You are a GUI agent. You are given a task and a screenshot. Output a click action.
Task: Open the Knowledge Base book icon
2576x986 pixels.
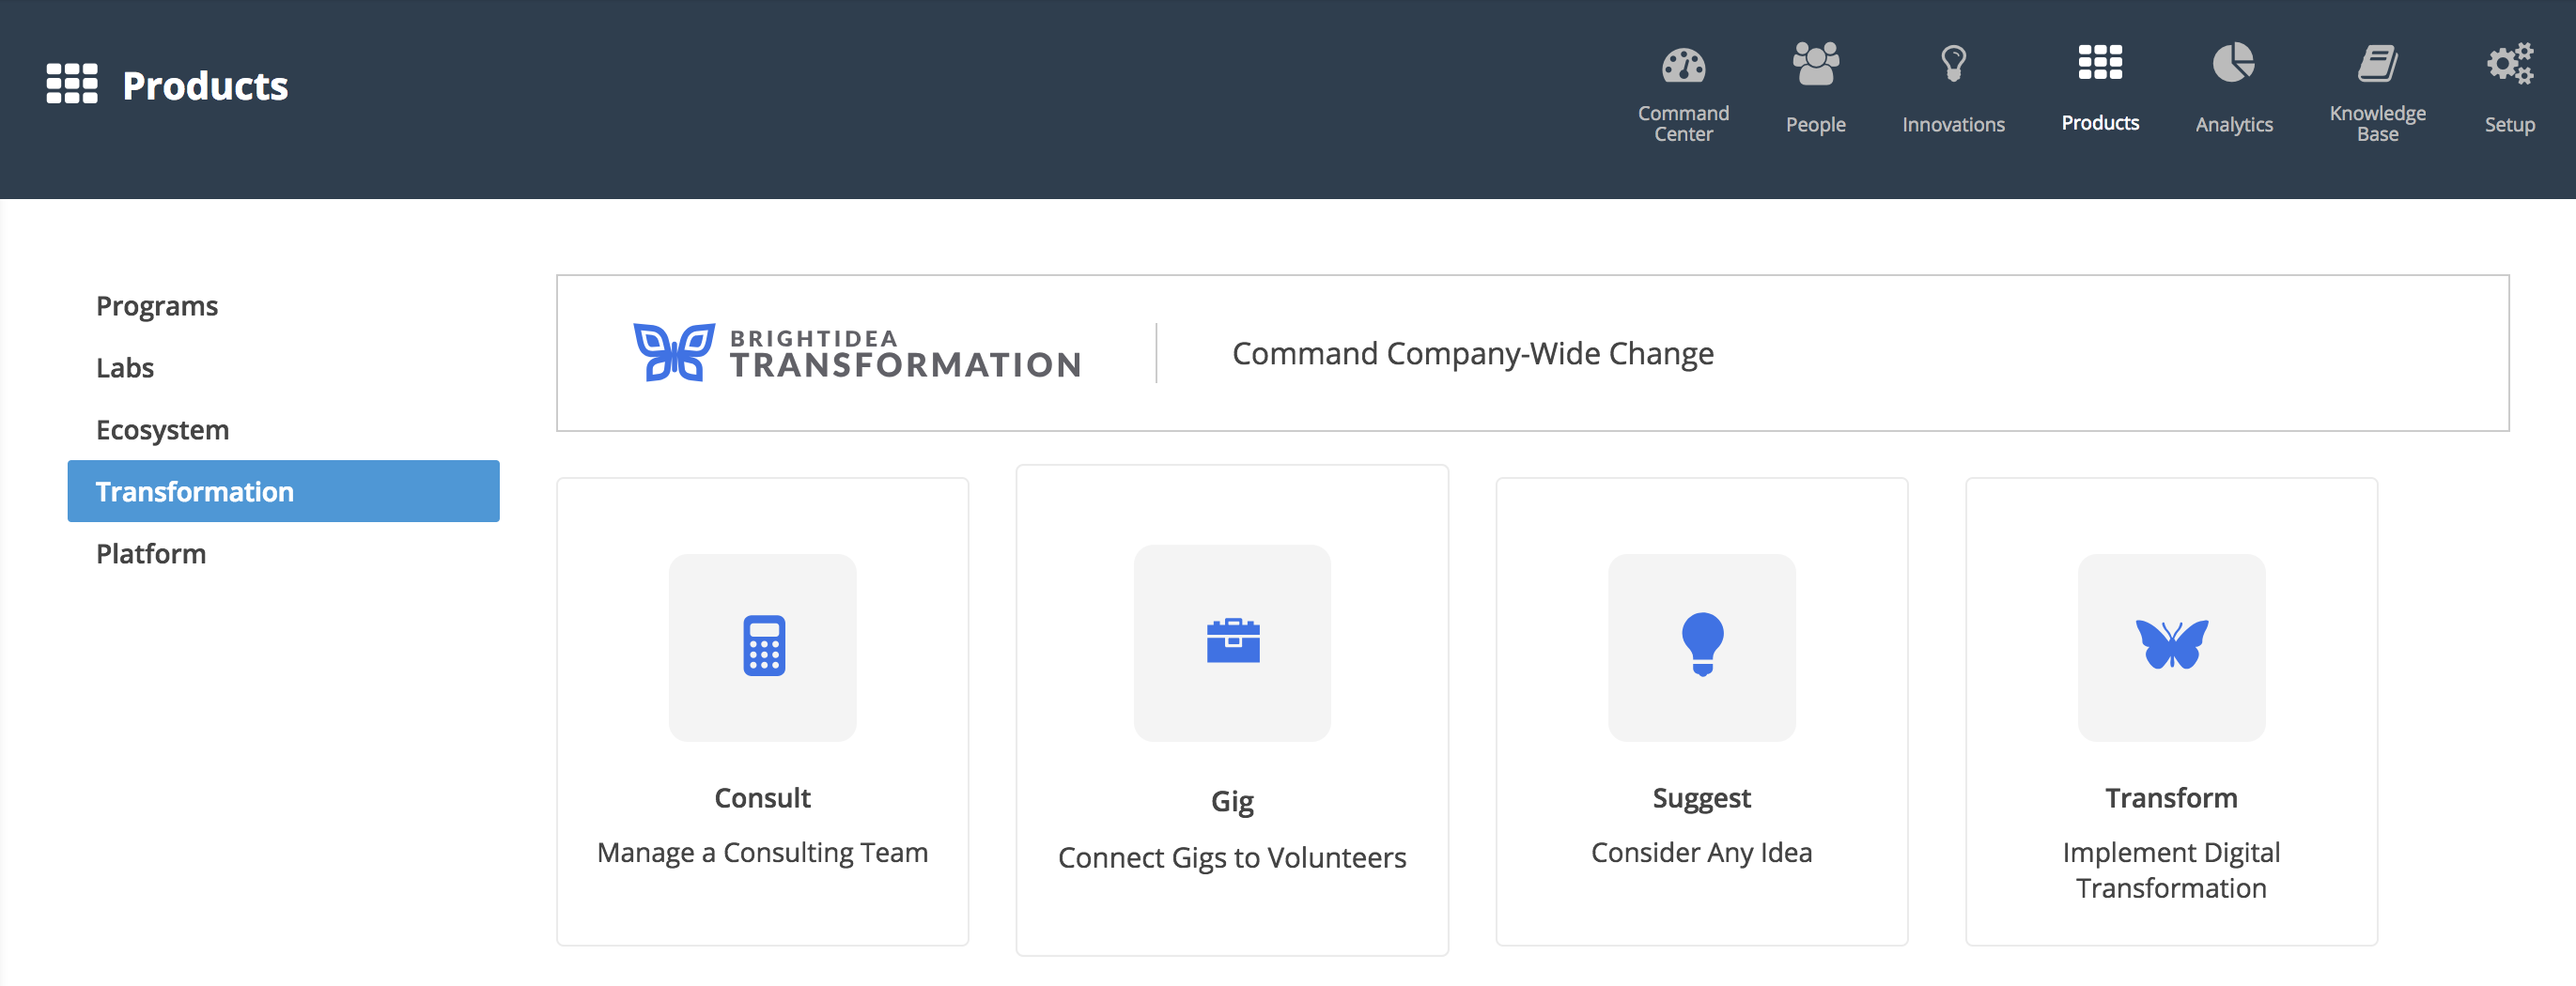(2377, 63)
